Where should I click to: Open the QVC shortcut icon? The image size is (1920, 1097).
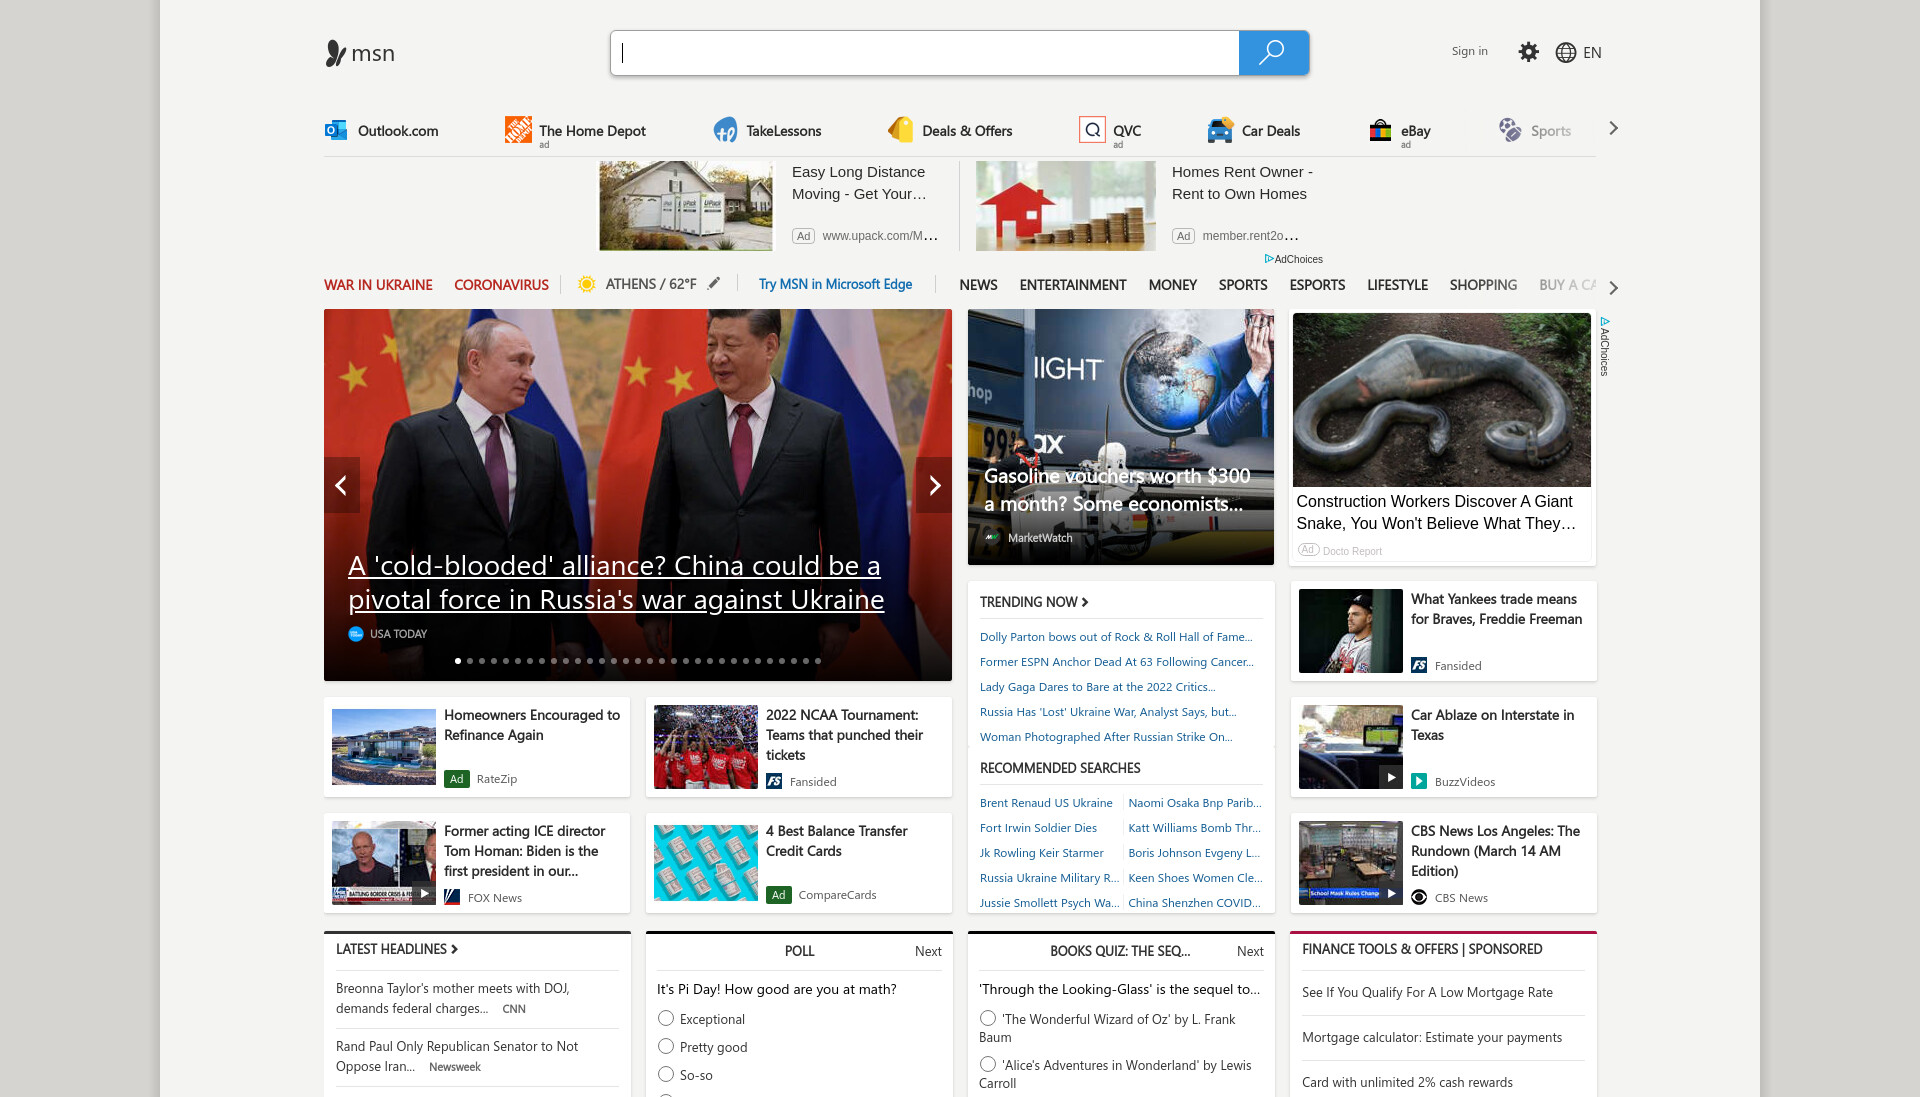tap(1092, 130)
